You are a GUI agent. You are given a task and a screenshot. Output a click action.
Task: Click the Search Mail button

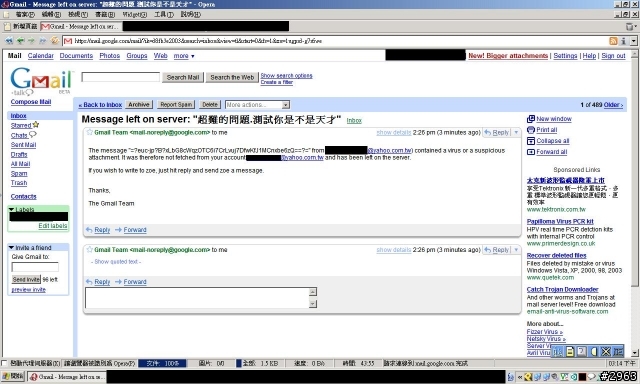coord(182,77)
